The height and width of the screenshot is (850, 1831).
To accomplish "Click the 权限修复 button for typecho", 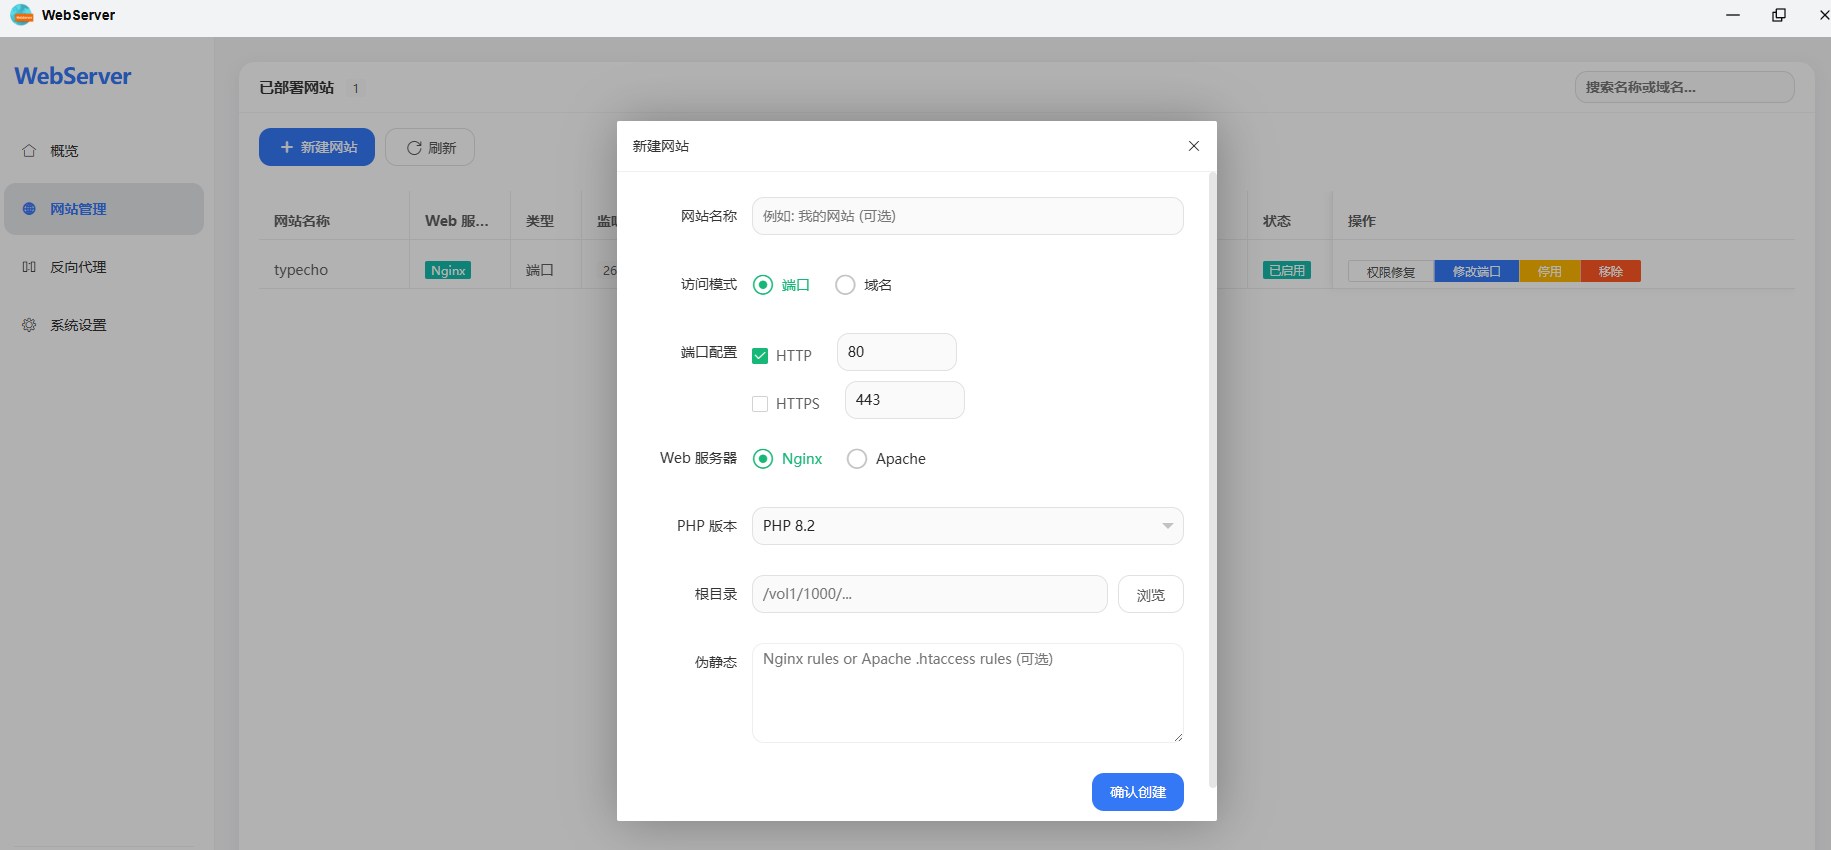I will click(x=1391, y=271).
